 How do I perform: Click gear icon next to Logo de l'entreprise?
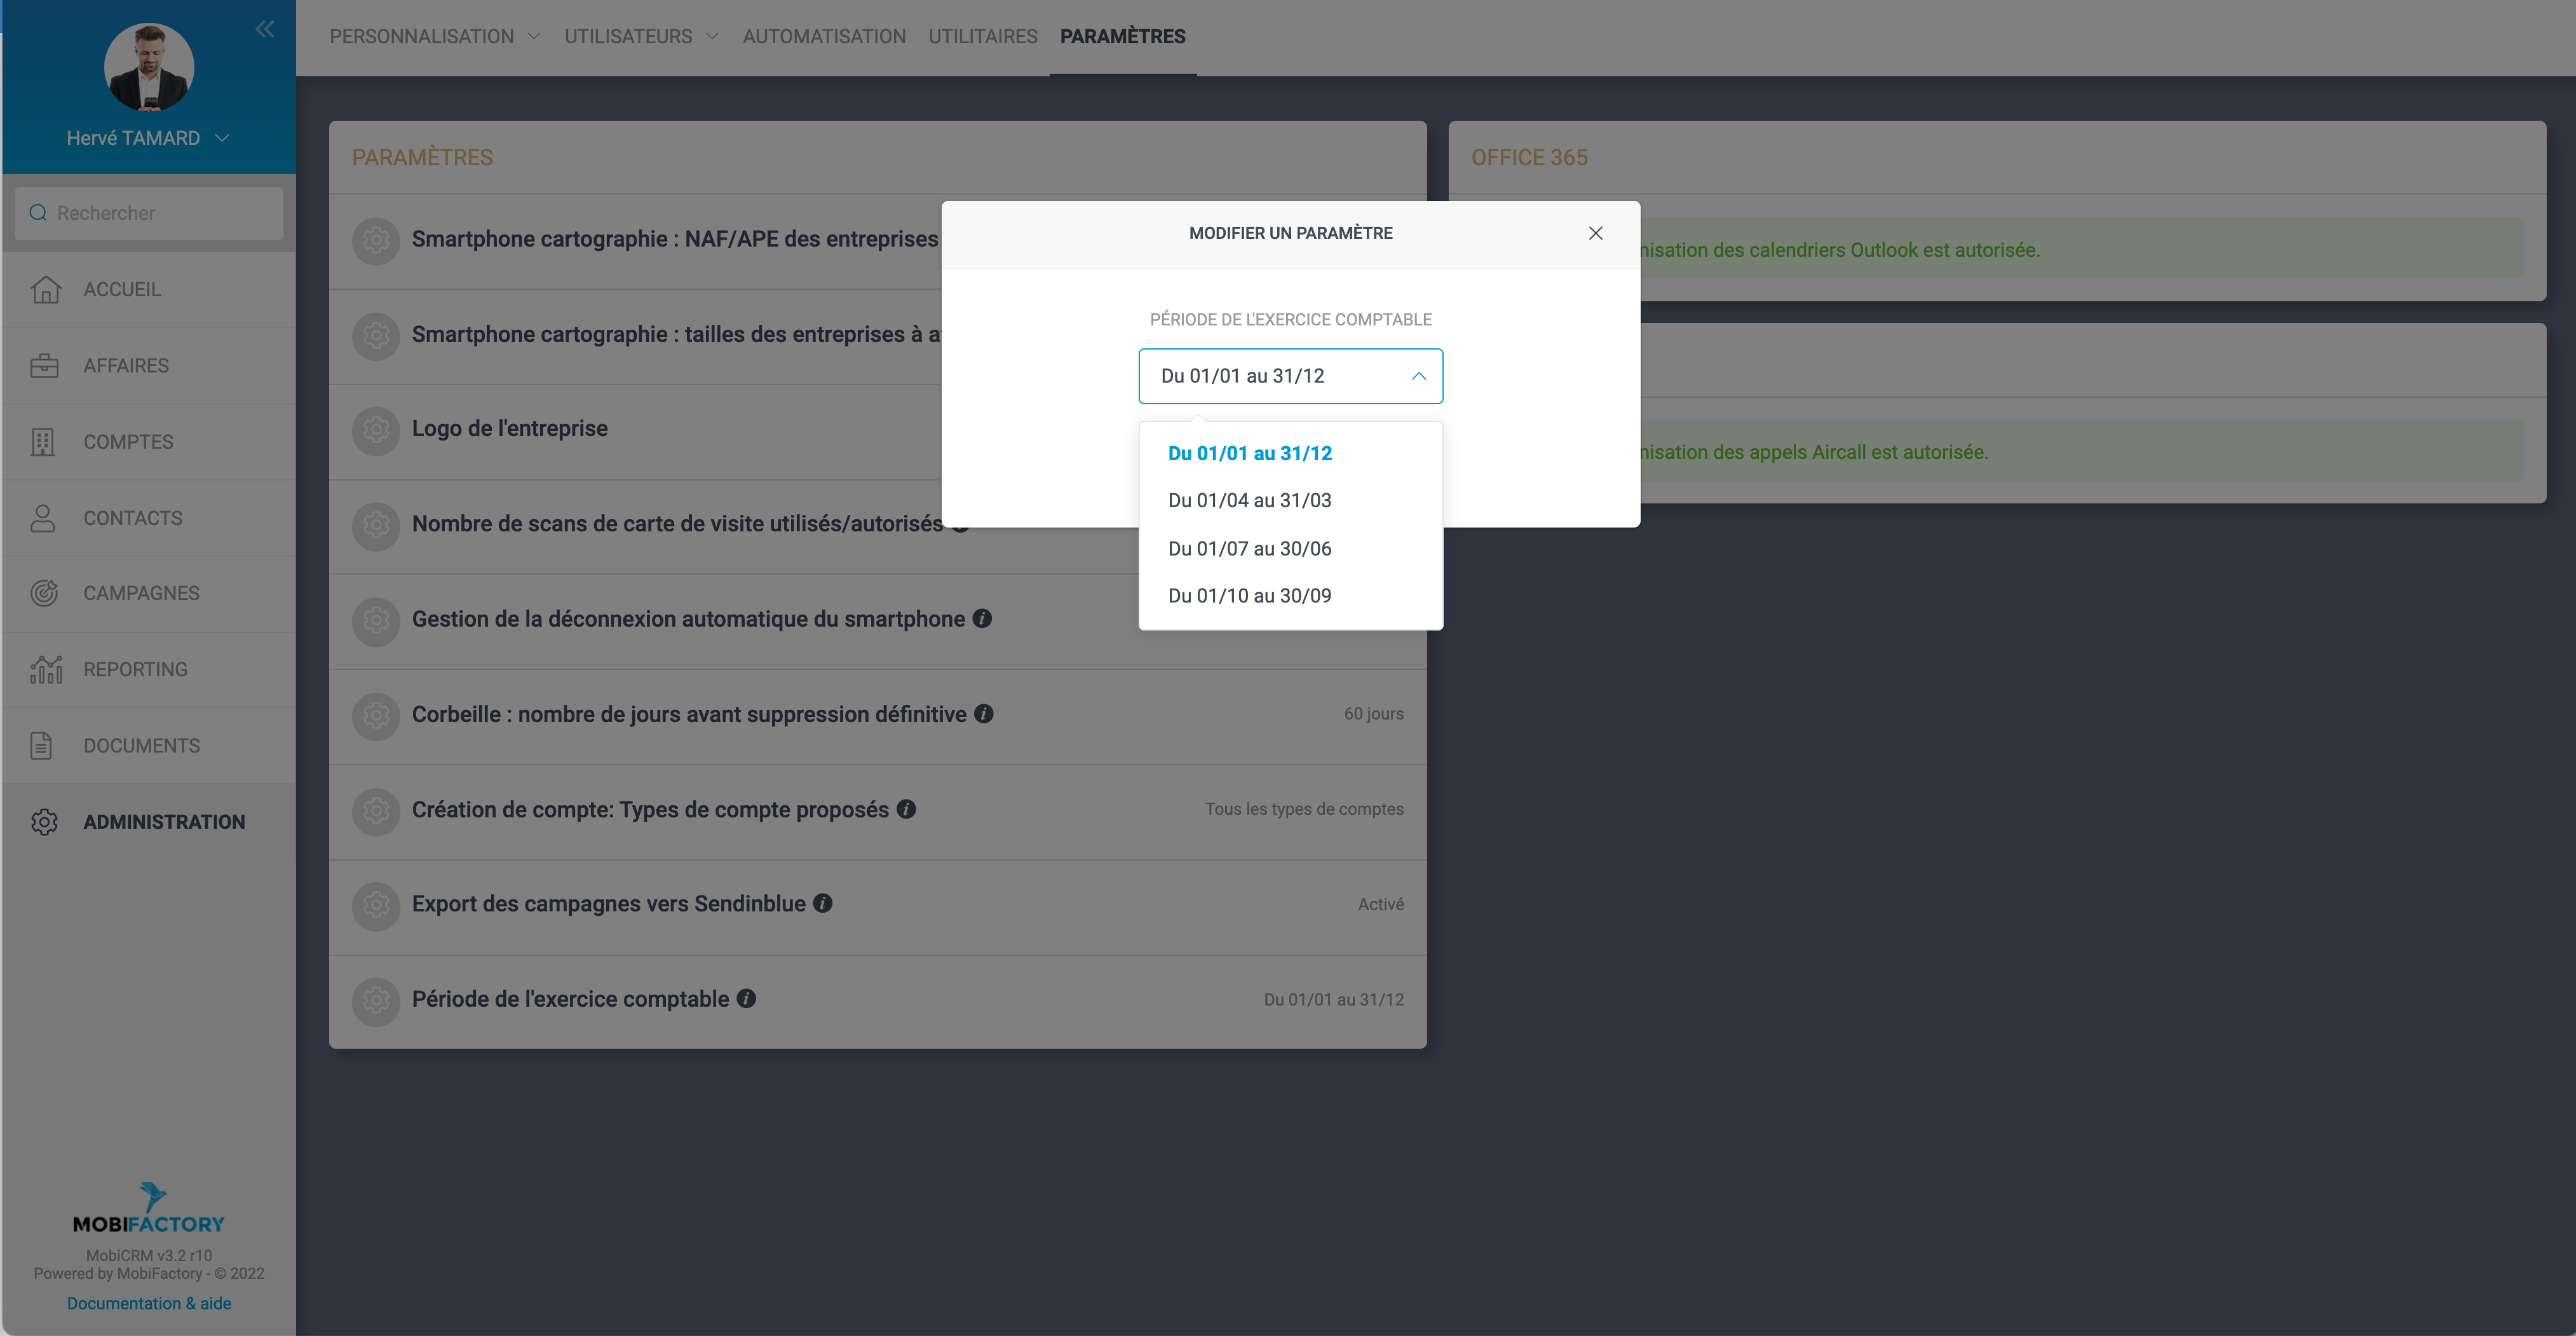[376, 429]
